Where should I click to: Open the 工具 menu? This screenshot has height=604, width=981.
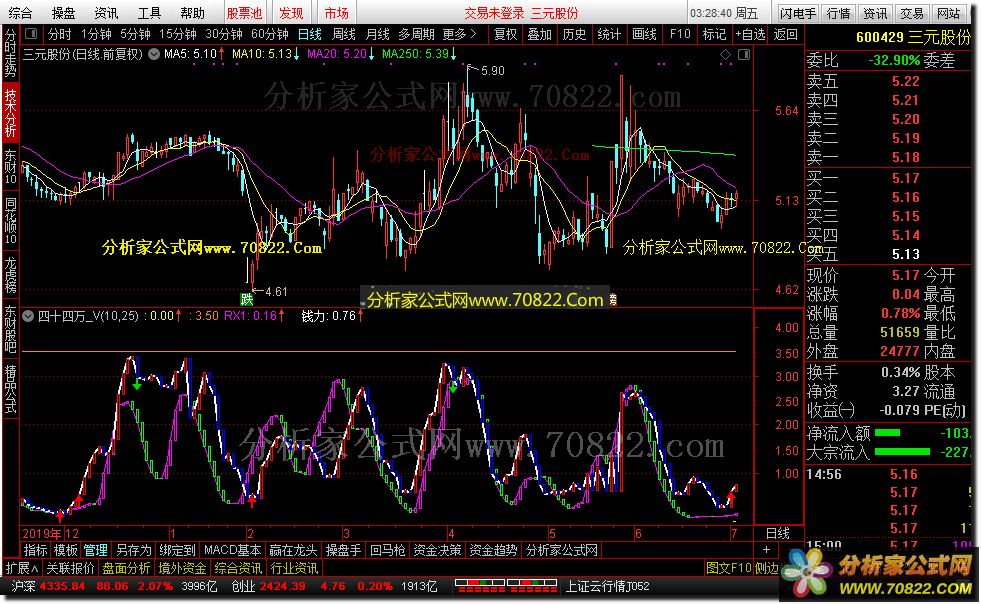(150, 13)
